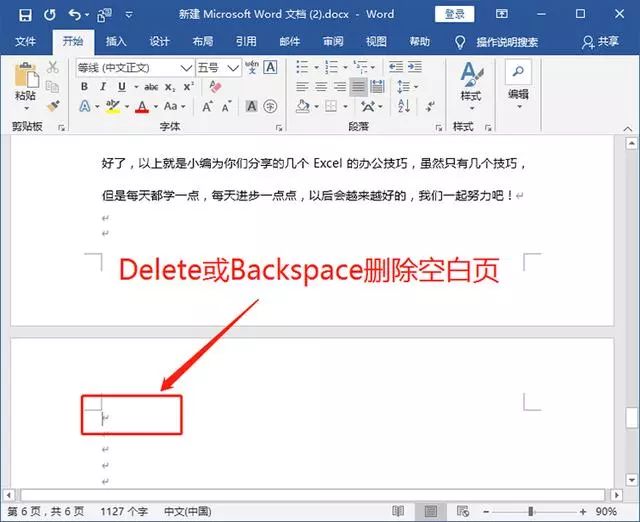Click the phonetic guide icon
The width and height of the screenshot is (640, 522).
[x=252, y=67]
